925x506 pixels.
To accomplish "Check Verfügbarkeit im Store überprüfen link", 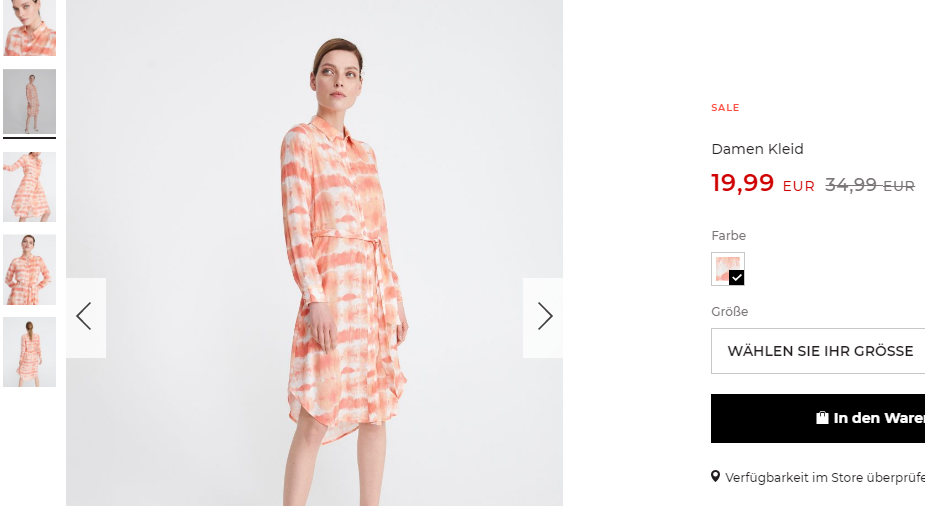I will point(825,477).
